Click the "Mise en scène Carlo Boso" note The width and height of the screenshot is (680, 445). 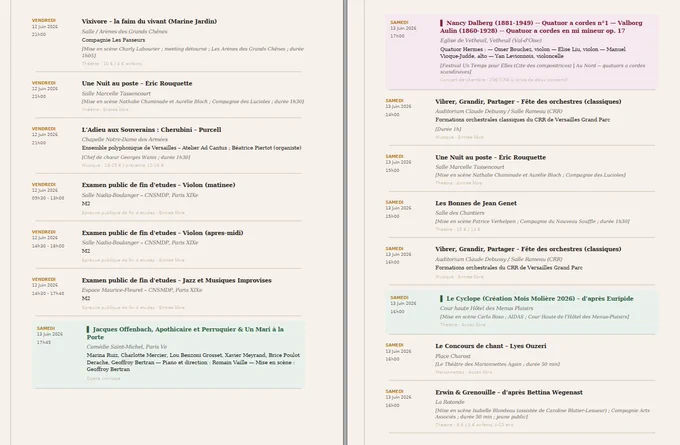[x=534, y=317]
